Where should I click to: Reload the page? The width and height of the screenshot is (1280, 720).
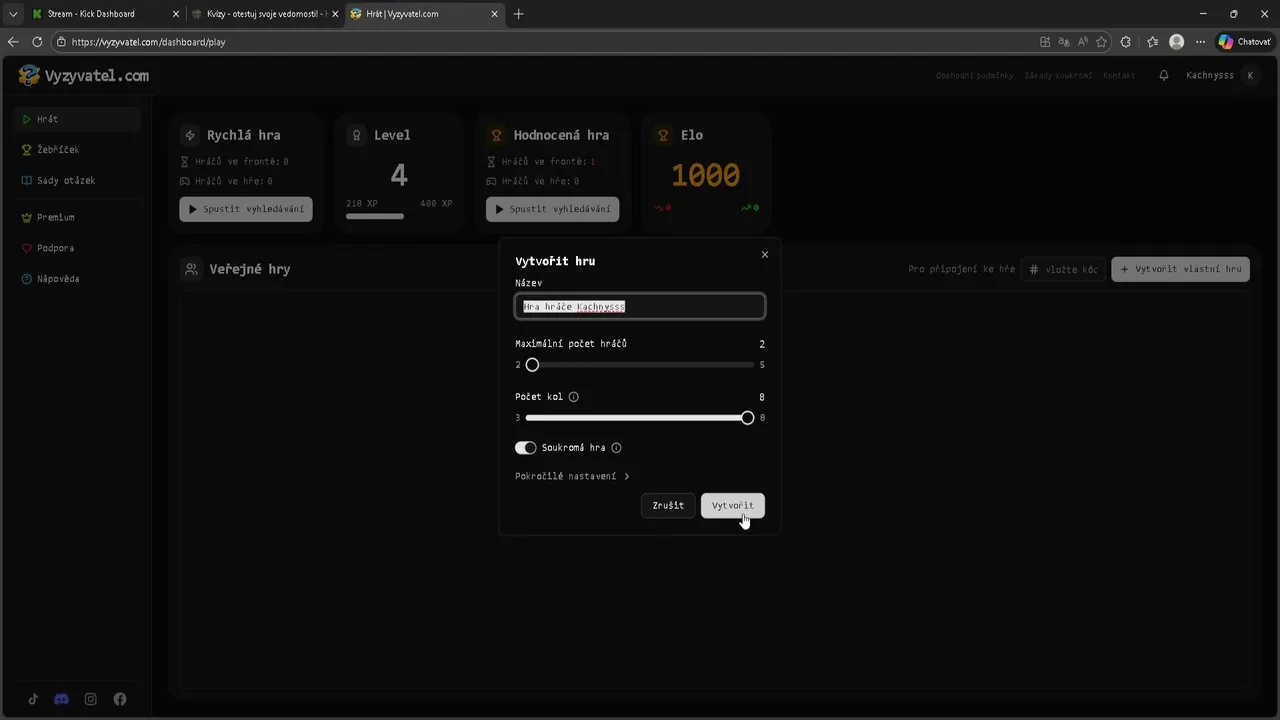pos(37,42)
